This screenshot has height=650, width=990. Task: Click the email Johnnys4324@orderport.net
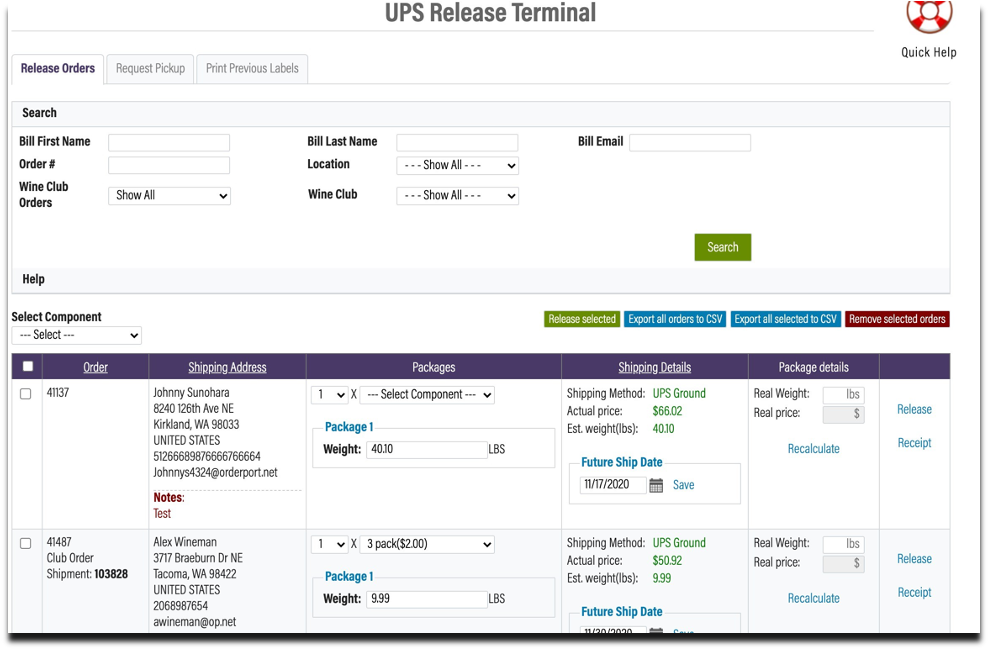pos(215,473)
